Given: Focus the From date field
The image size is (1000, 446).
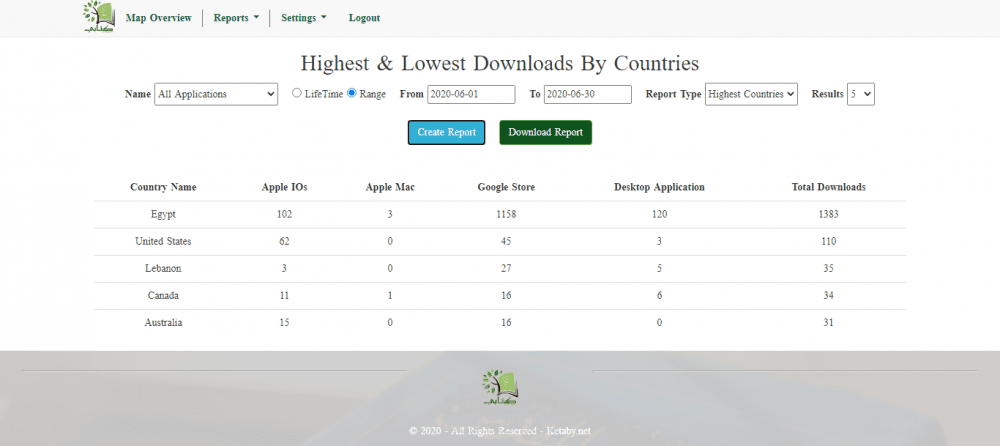Looking at the screenshot, I should pos(471,94).
